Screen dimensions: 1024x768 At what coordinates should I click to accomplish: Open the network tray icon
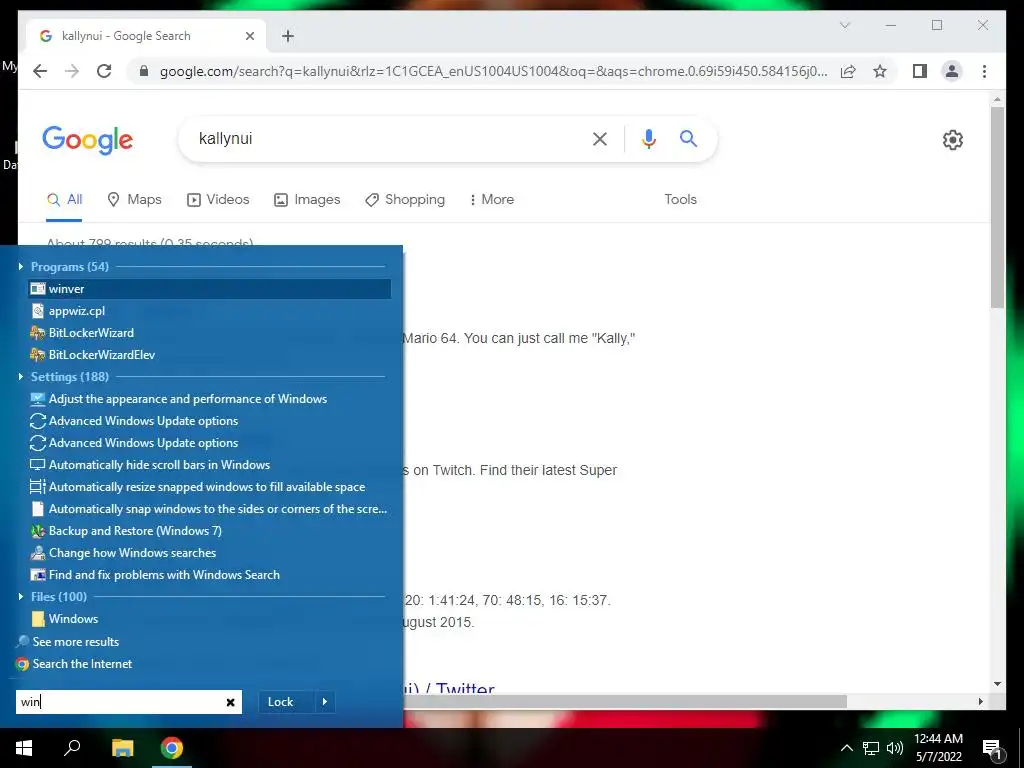coord(871,748)
